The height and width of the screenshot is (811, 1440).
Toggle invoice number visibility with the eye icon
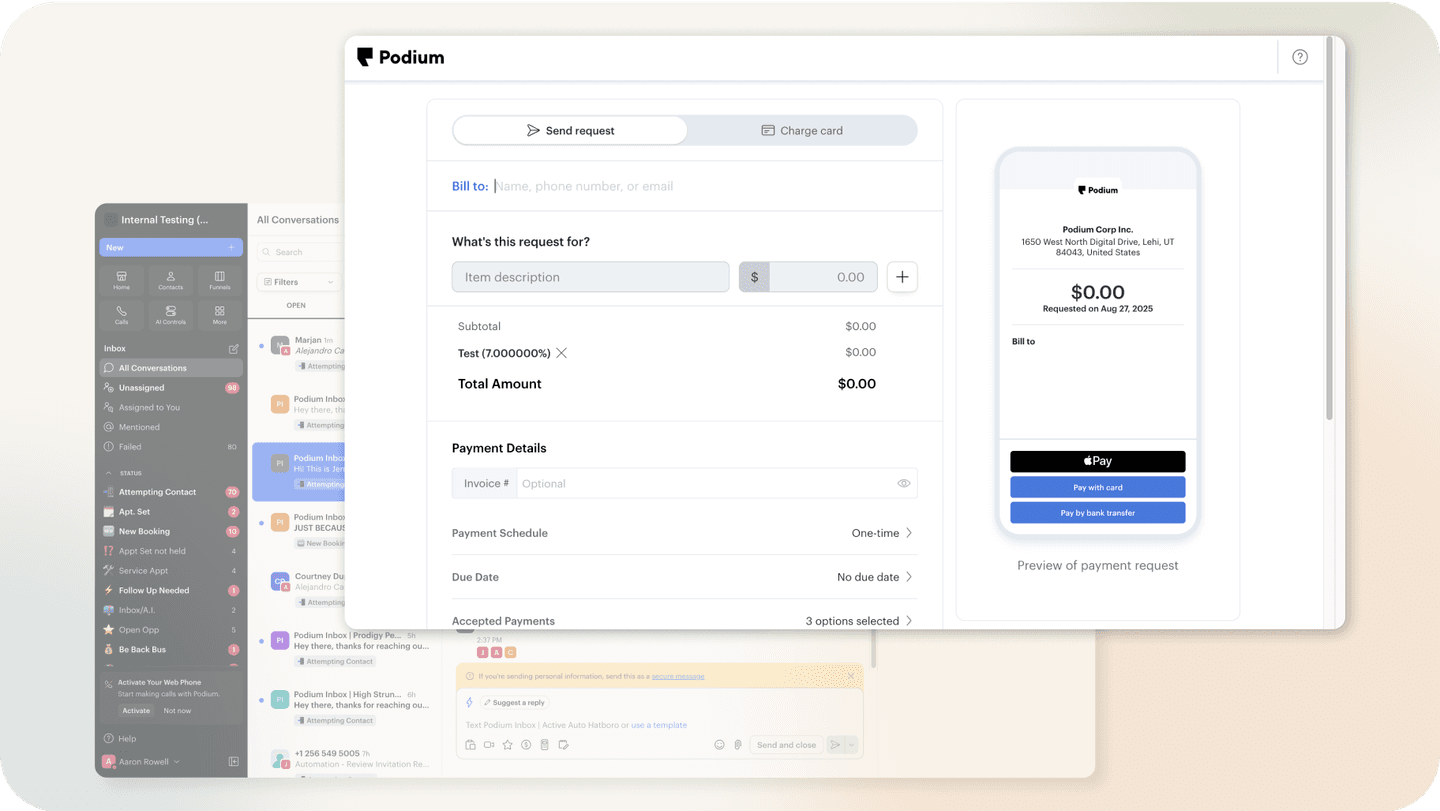click(x=904, y=483)
